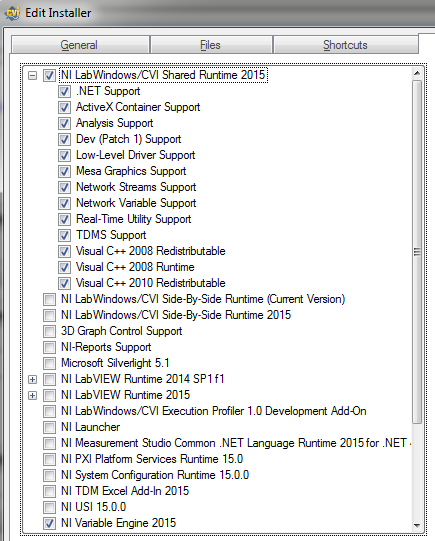Uncheck Real-Time Utility Support checkbox
This screenshot has width=435, height=541.
click(x=65, y=219)
